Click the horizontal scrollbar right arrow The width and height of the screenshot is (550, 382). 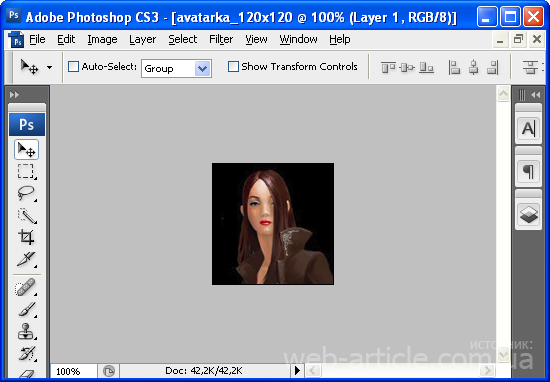(x=487, y=370)
